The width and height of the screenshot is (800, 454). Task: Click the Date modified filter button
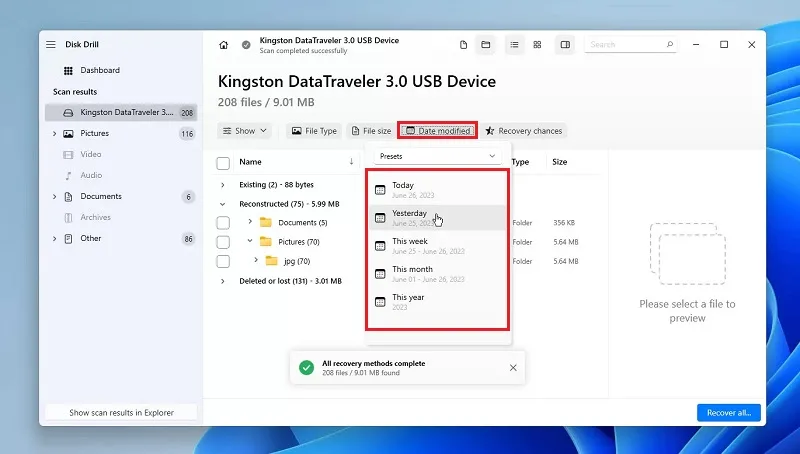(x=438, y=131)
